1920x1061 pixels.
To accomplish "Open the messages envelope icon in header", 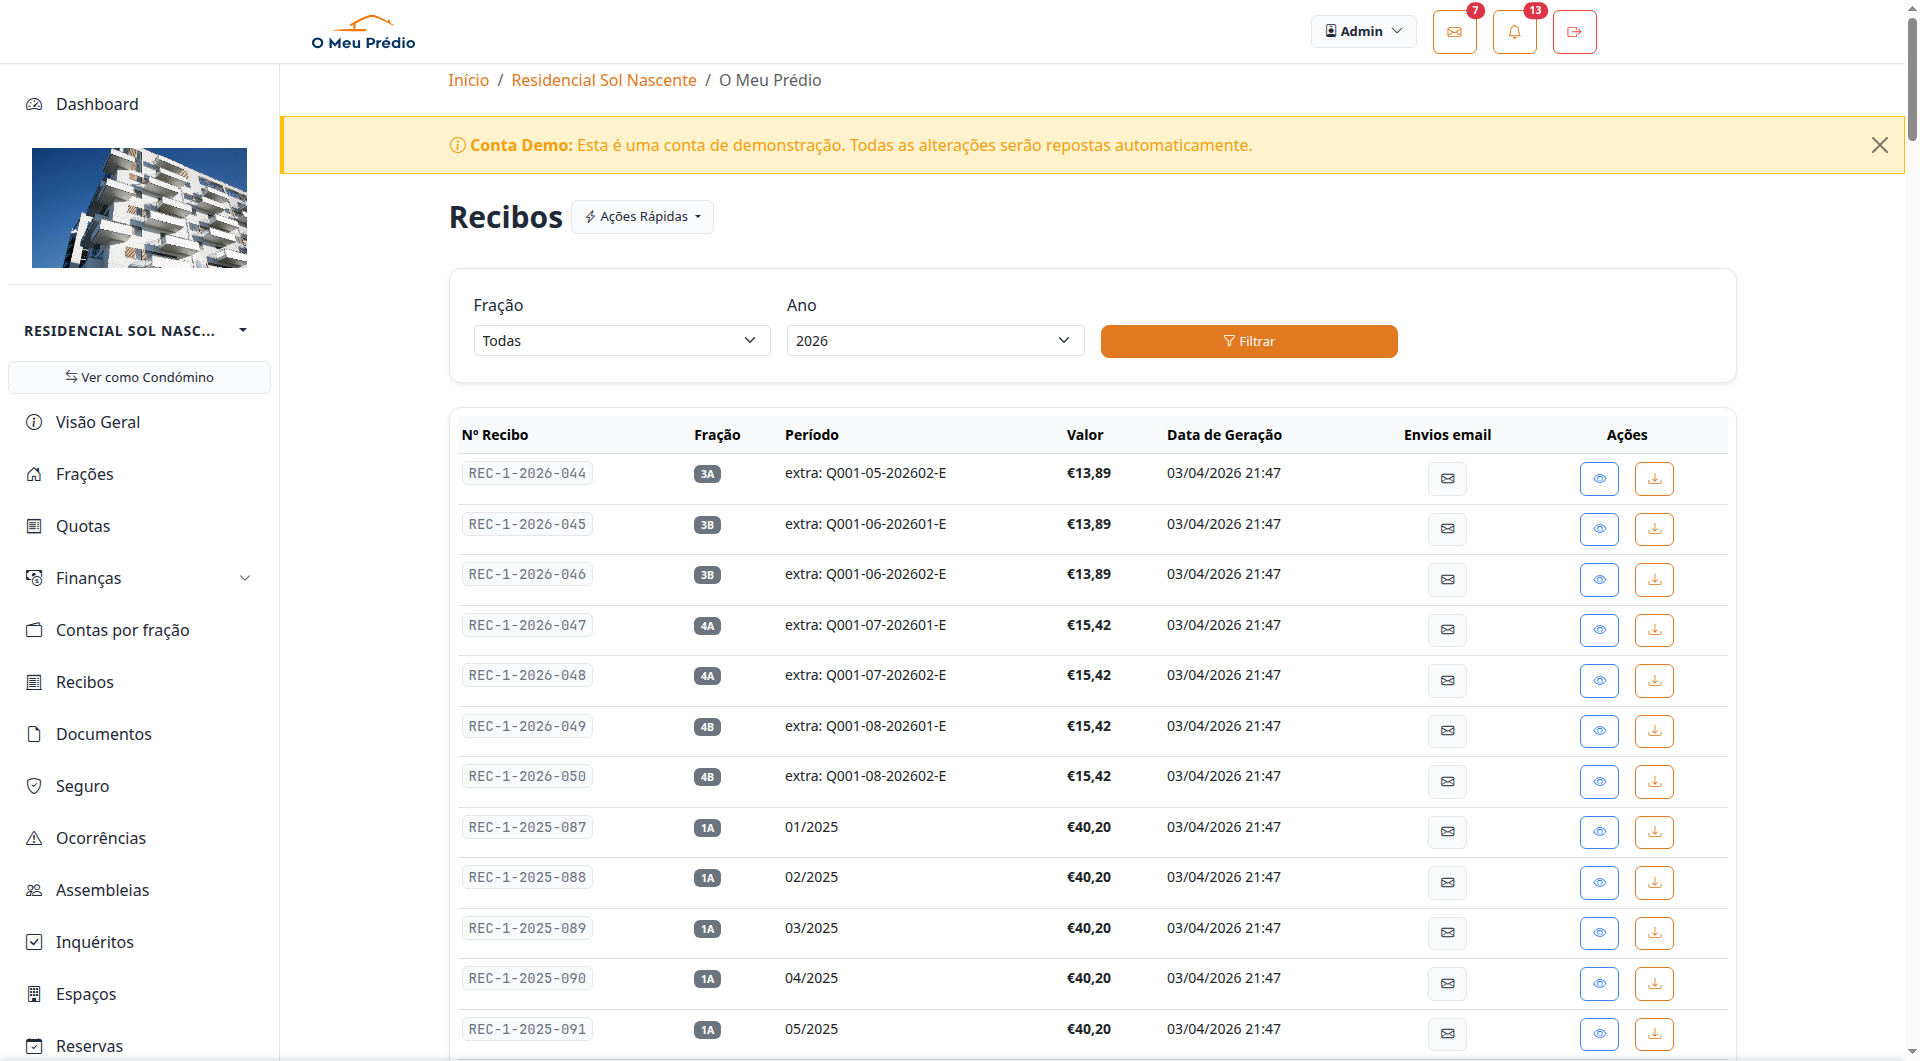I will point(1454,32).
